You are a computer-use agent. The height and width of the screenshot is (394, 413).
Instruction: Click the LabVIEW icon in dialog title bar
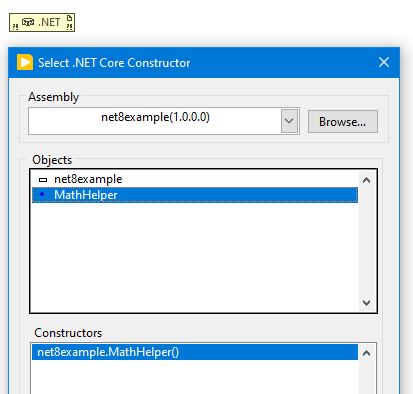click(25, 62)
